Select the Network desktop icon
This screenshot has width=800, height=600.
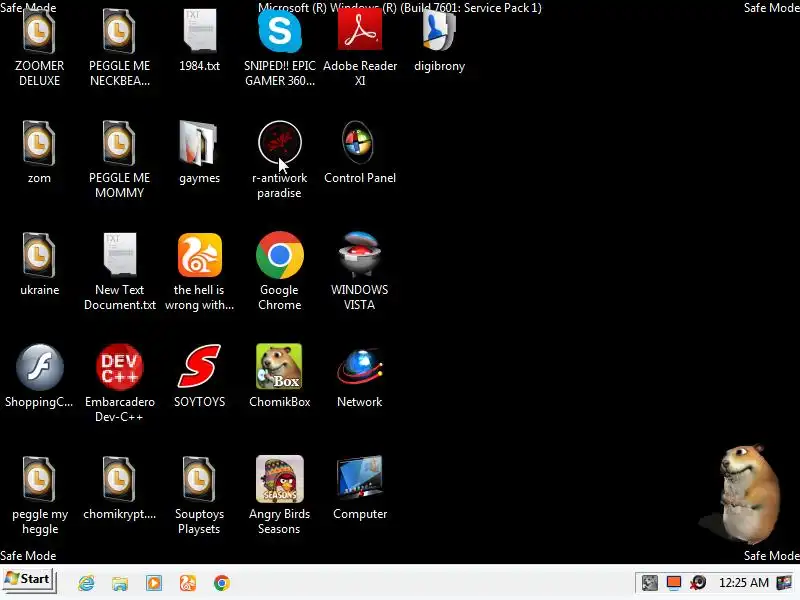[360, 366]
